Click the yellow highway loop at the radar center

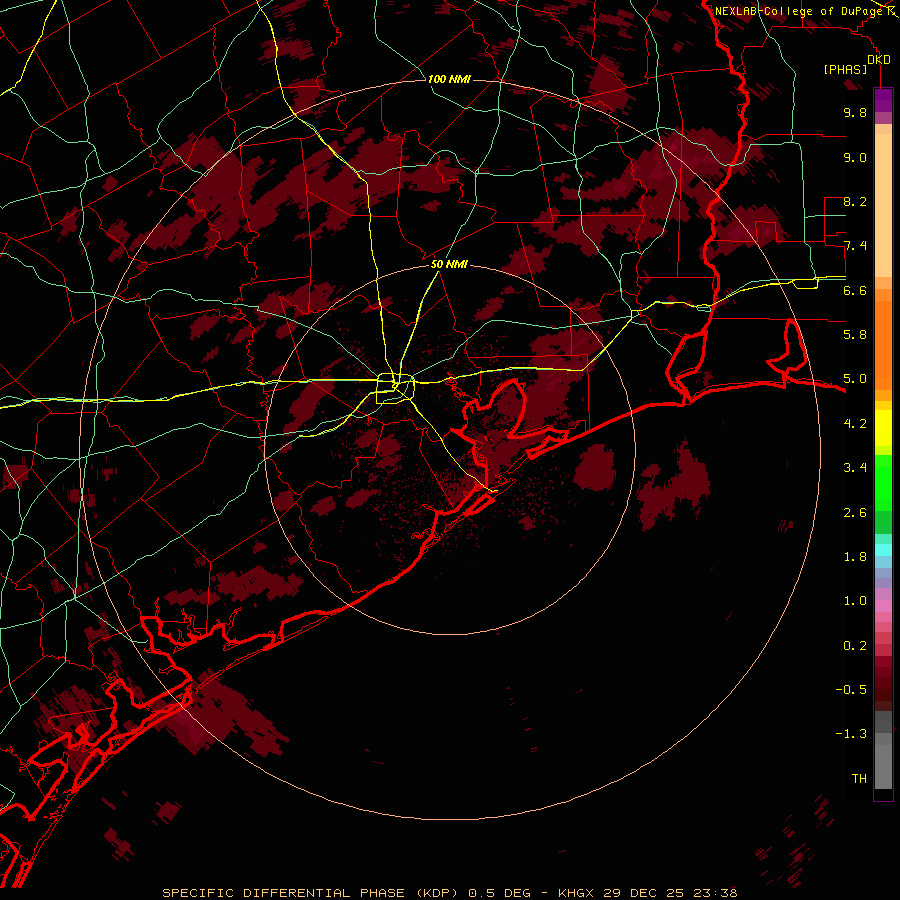coord(395,389)
